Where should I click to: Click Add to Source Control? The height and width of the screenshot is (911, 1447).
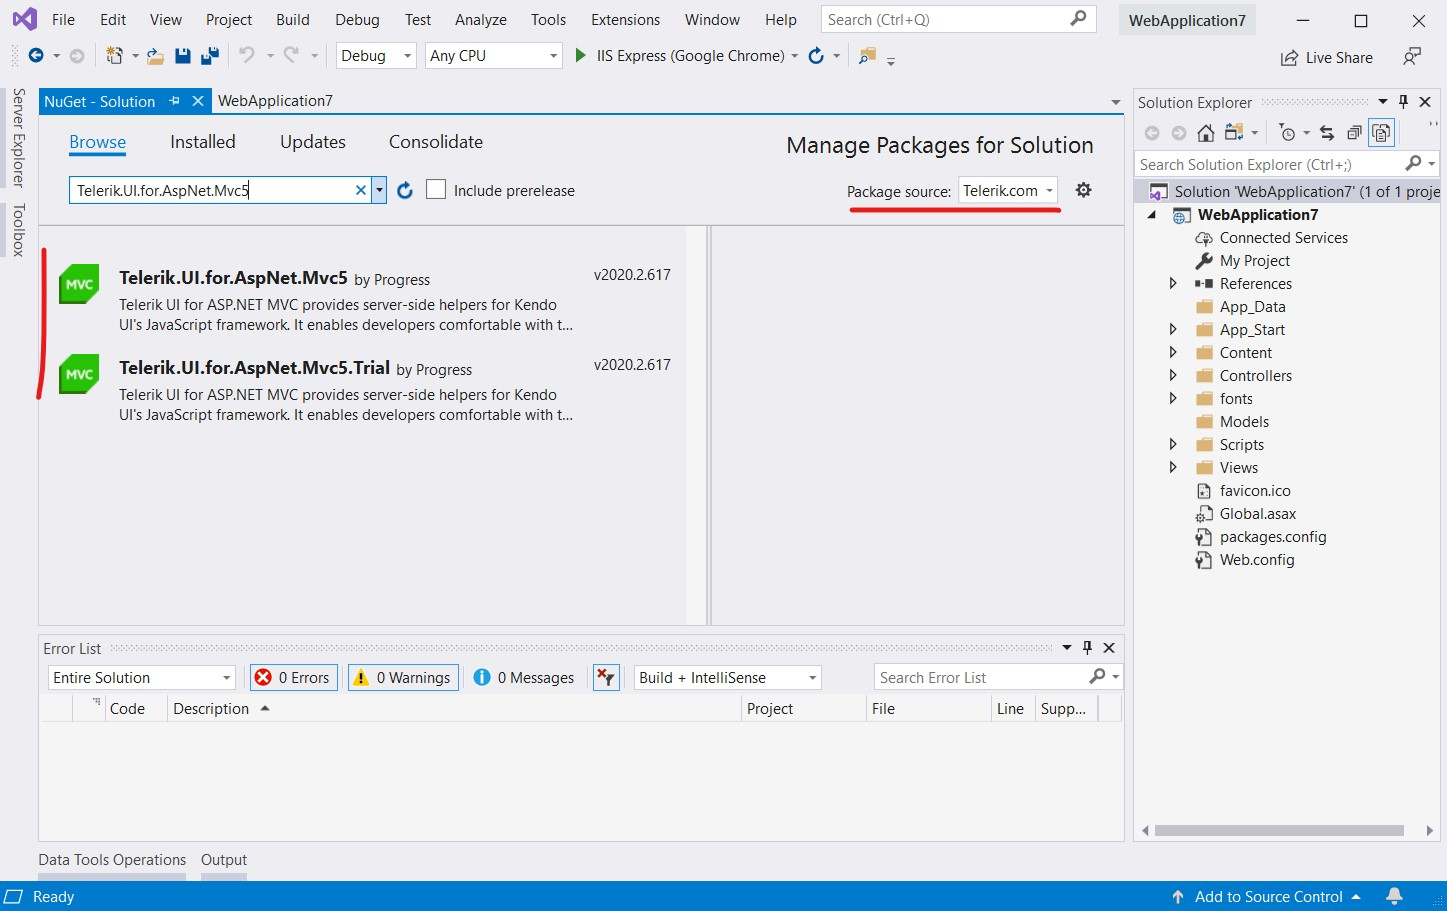pos(1268,896)
